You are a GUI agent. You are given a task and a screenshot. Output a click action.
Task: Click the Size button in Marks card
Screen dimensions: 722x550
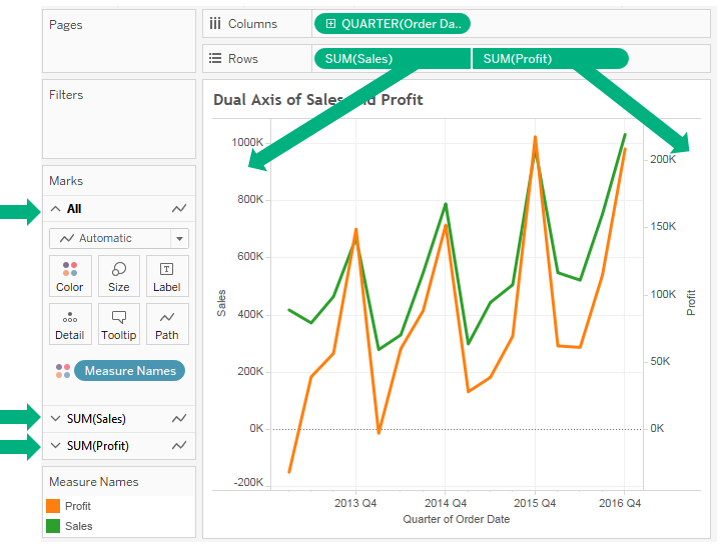click(119, 276)
